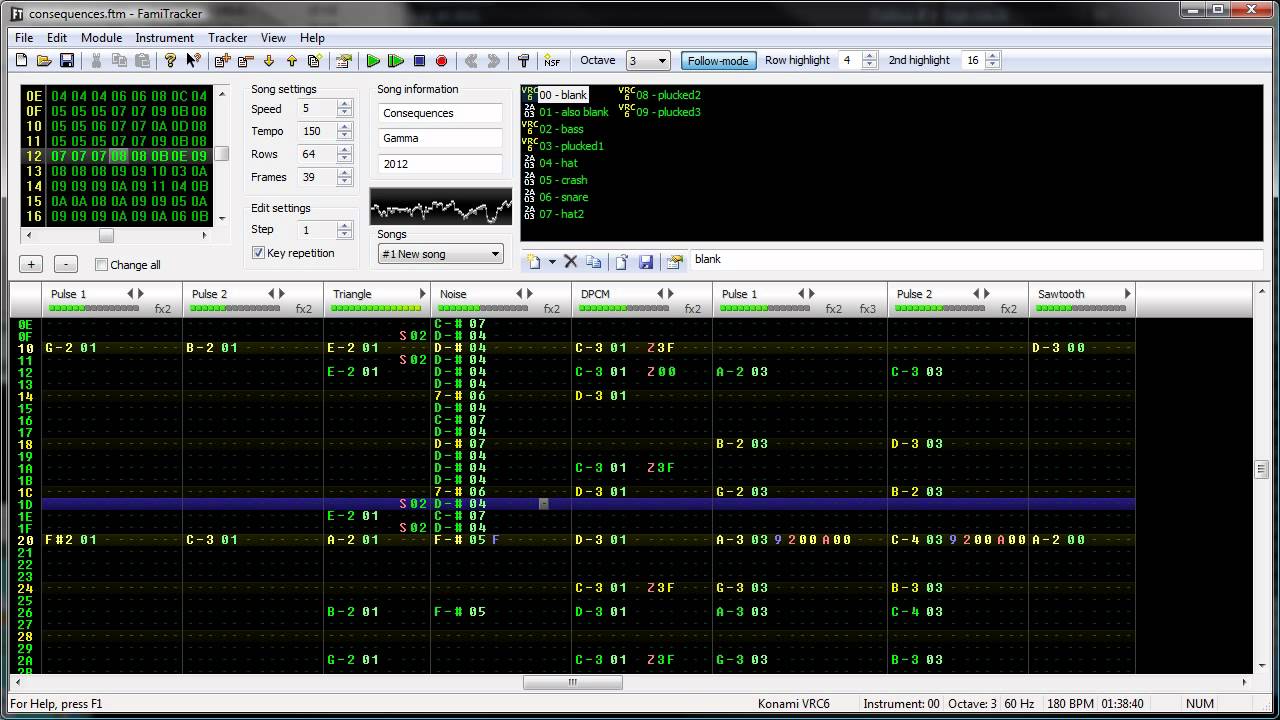Open the Help menu
The image size is (1280, 720).
[312, 38]
